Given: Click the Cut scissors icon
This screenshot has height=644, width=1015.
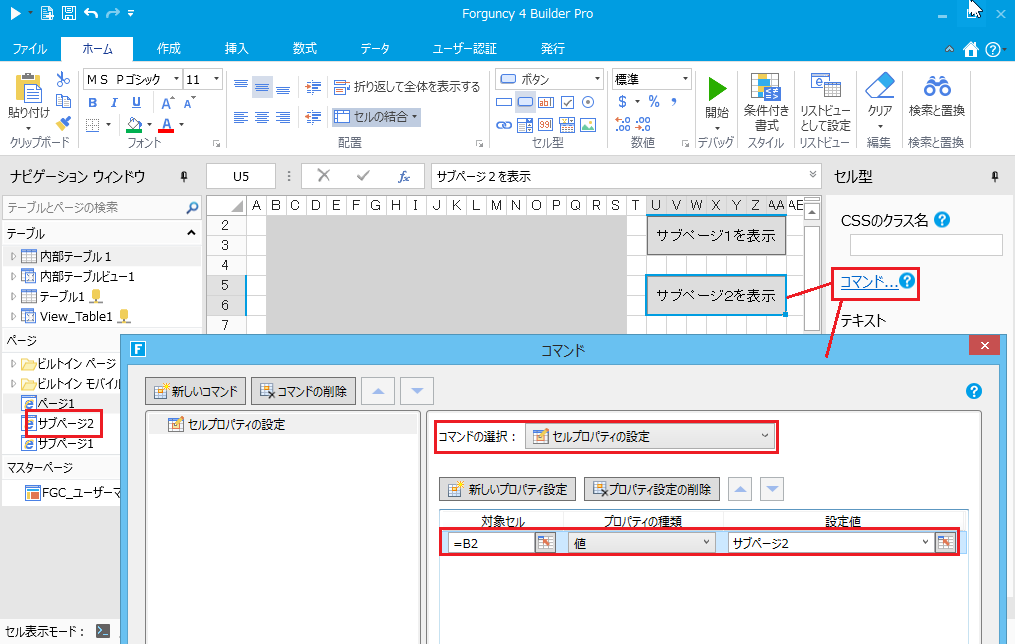Looking at the screenshot, I should coord(63,79).
